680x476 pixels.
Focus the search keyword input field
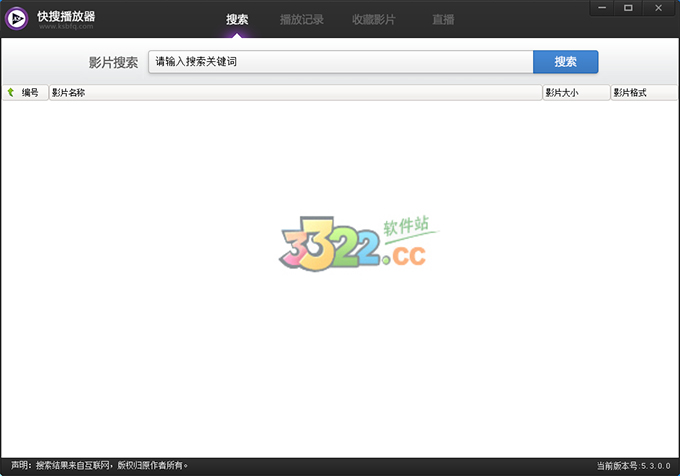click(x=340, y=62)
